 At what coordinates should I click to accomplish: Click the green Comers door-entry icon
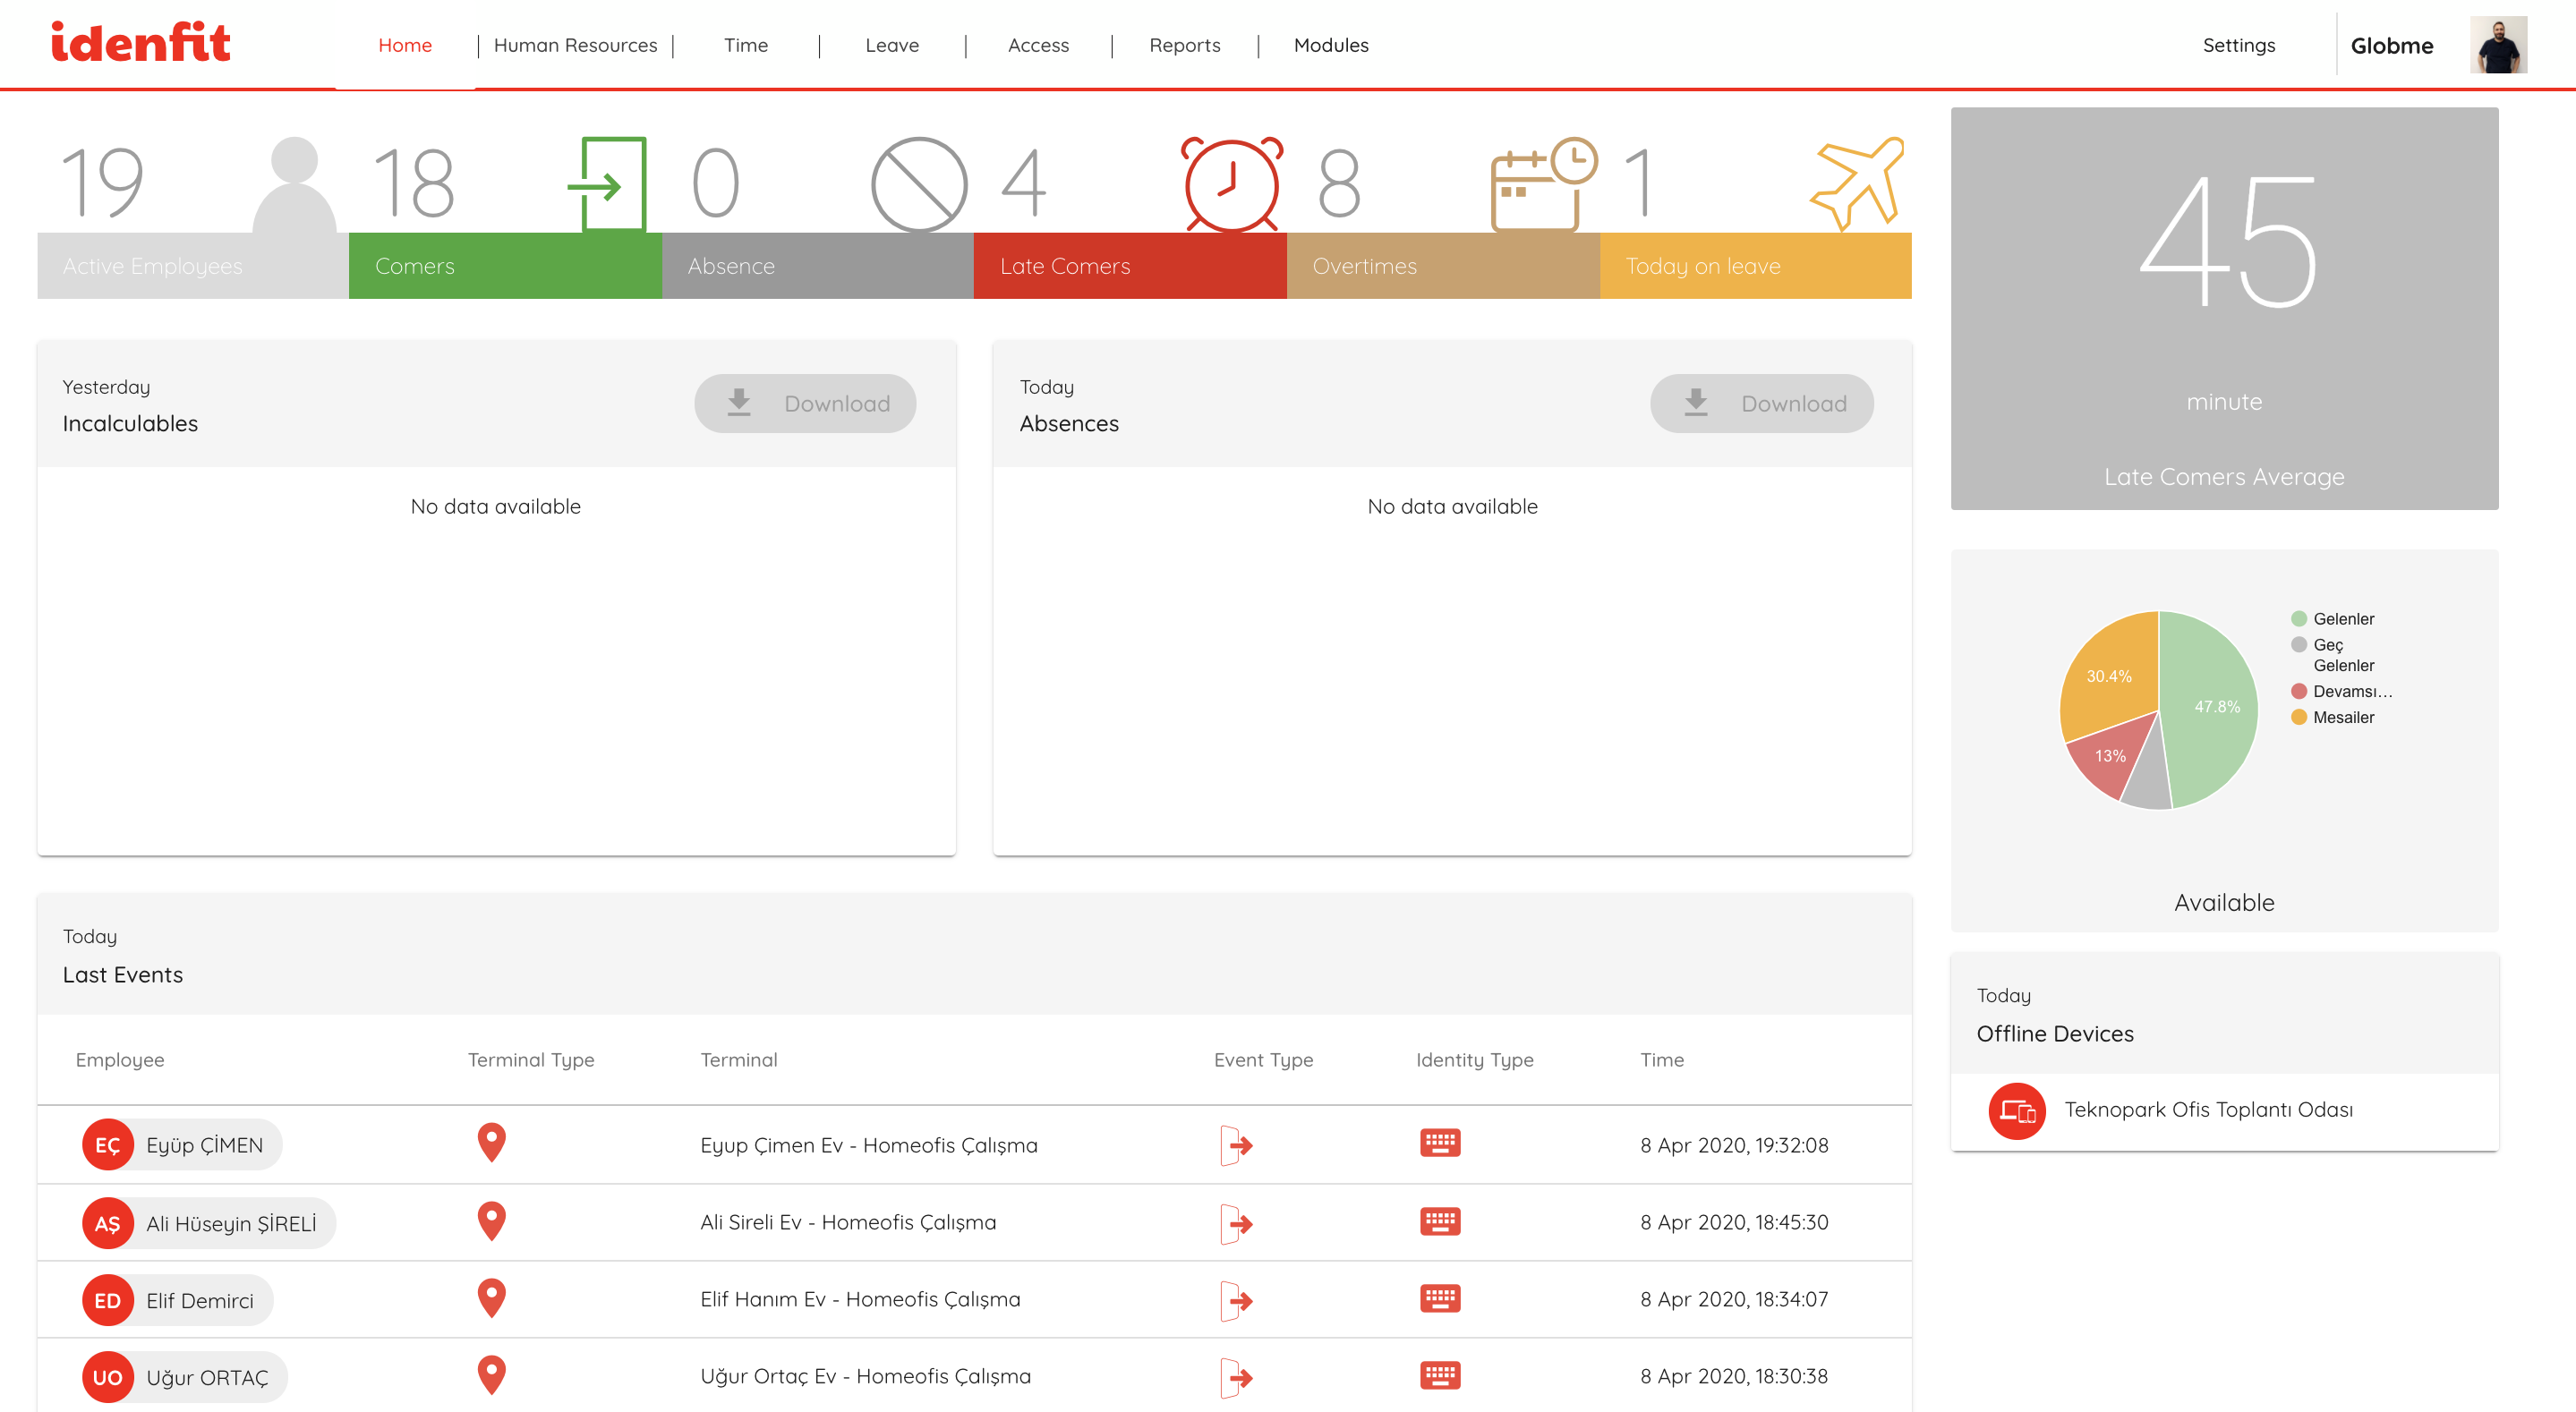coord(609,184)
